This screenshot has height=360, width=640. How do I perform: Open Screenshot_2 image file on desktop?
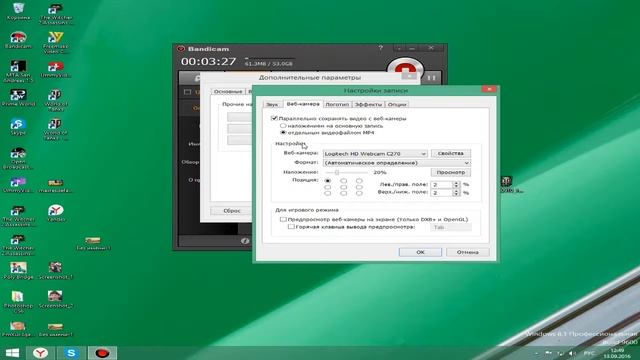[x=55, y=299]
